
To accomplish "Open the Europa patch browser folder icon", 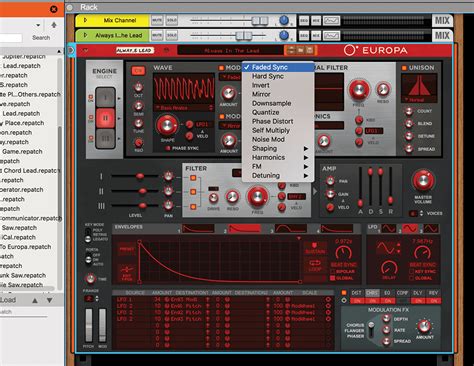I will [x=300, y=50].
